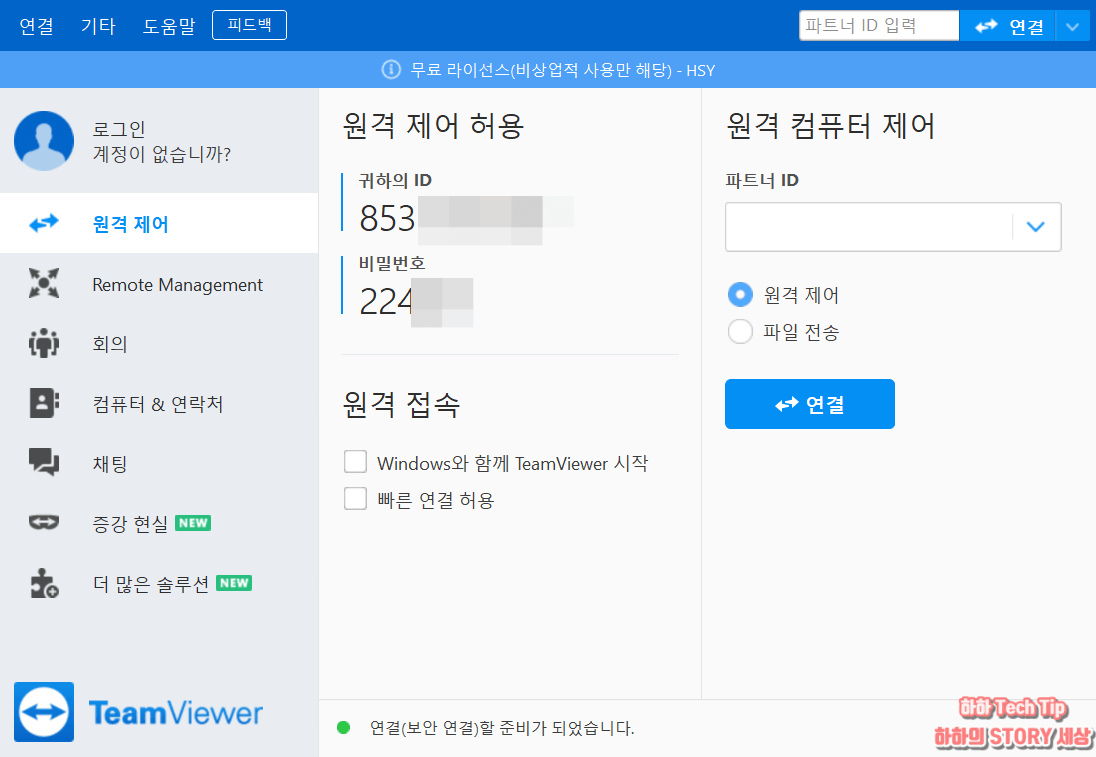
Task: Expand the header 연결 dropdown arrow
Action: [1072, 27]
